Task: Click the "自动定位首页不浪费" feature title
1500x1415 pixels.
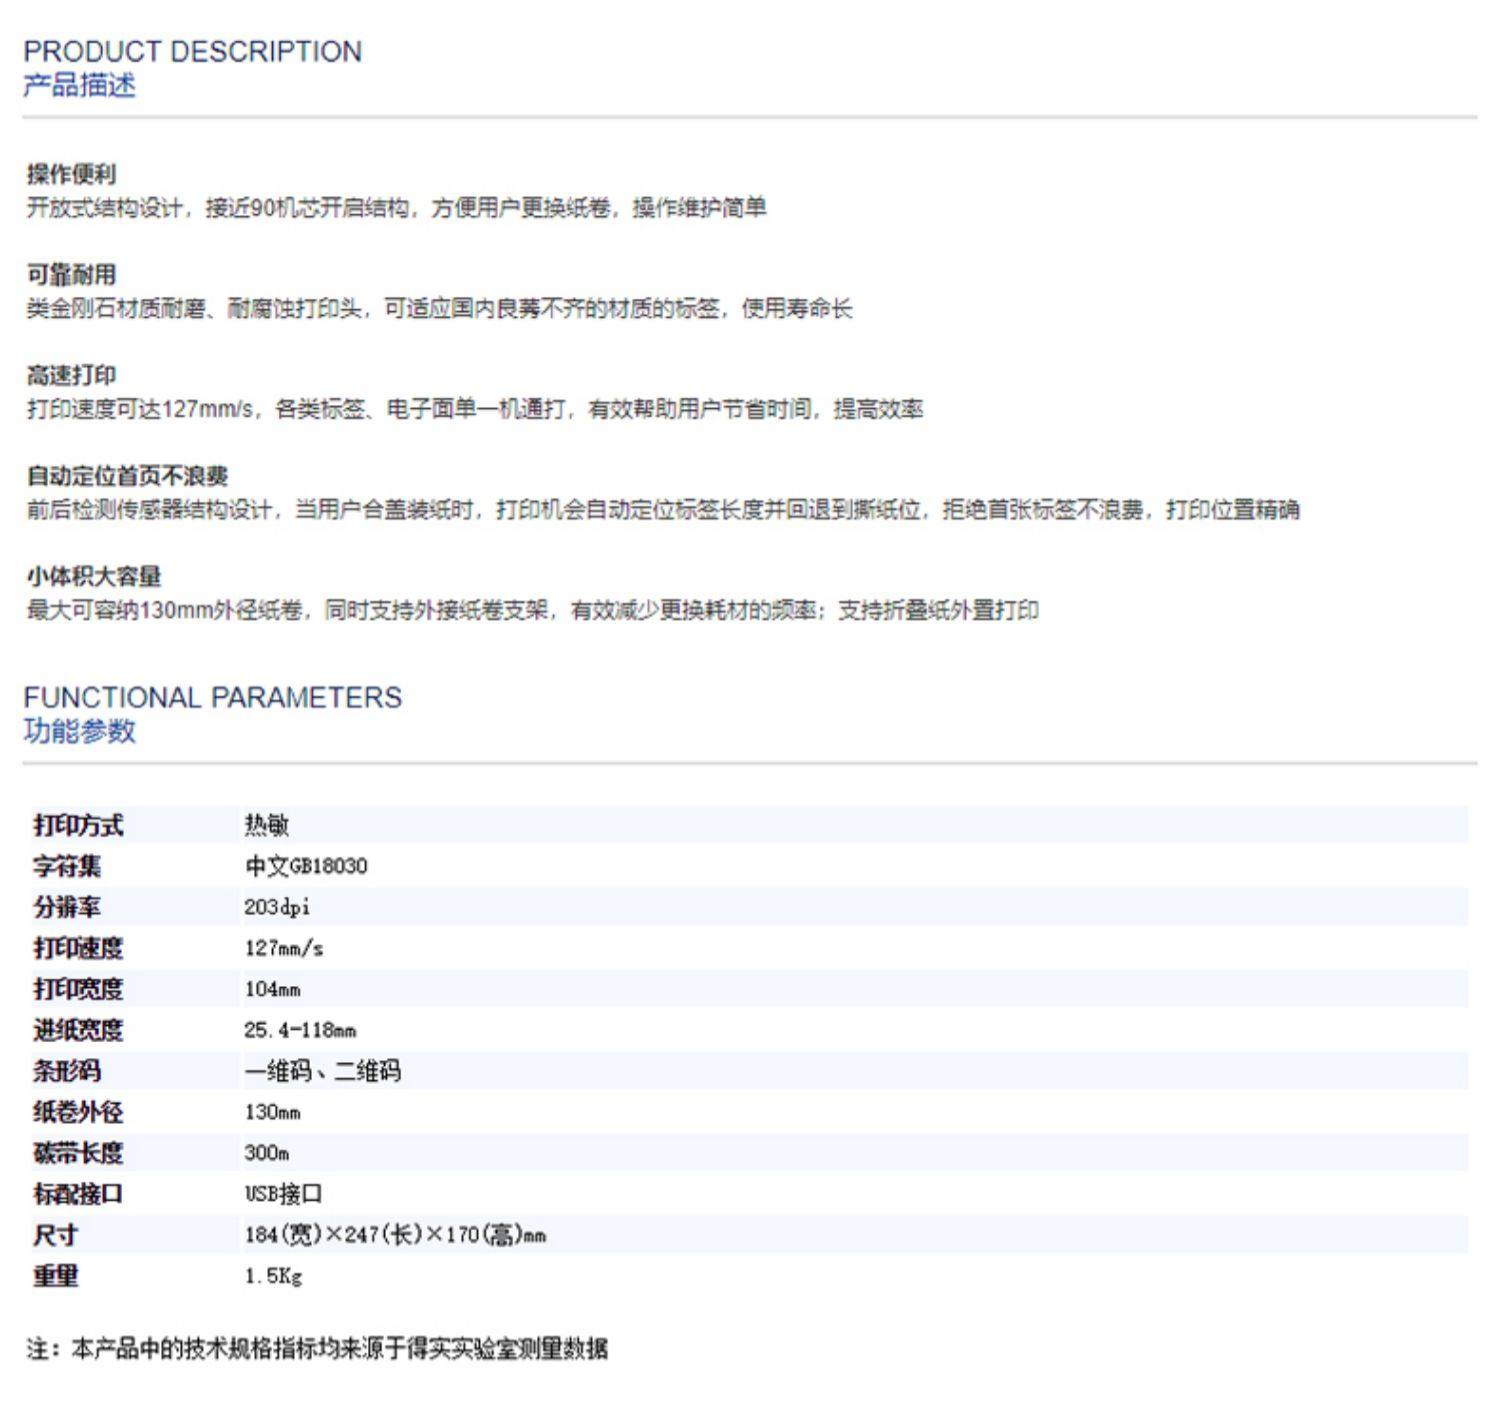Action: pyautogui.click(x=127, y=476)
